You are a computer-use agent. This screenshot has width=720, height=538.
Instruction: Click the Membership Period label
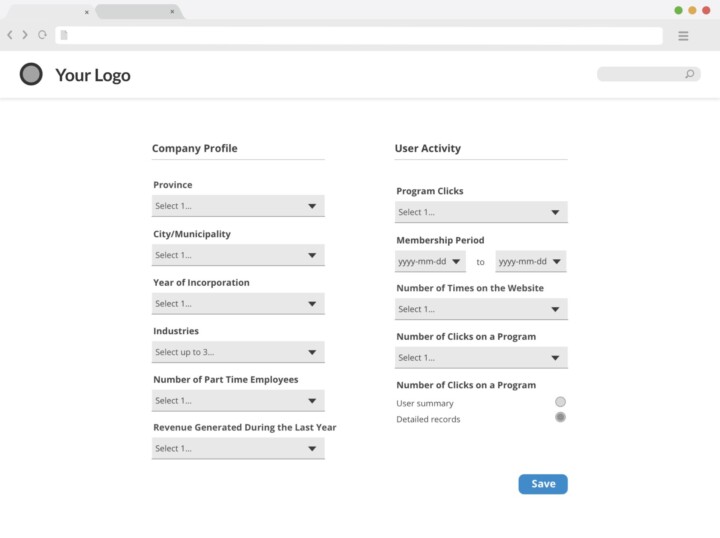point(440,240)
